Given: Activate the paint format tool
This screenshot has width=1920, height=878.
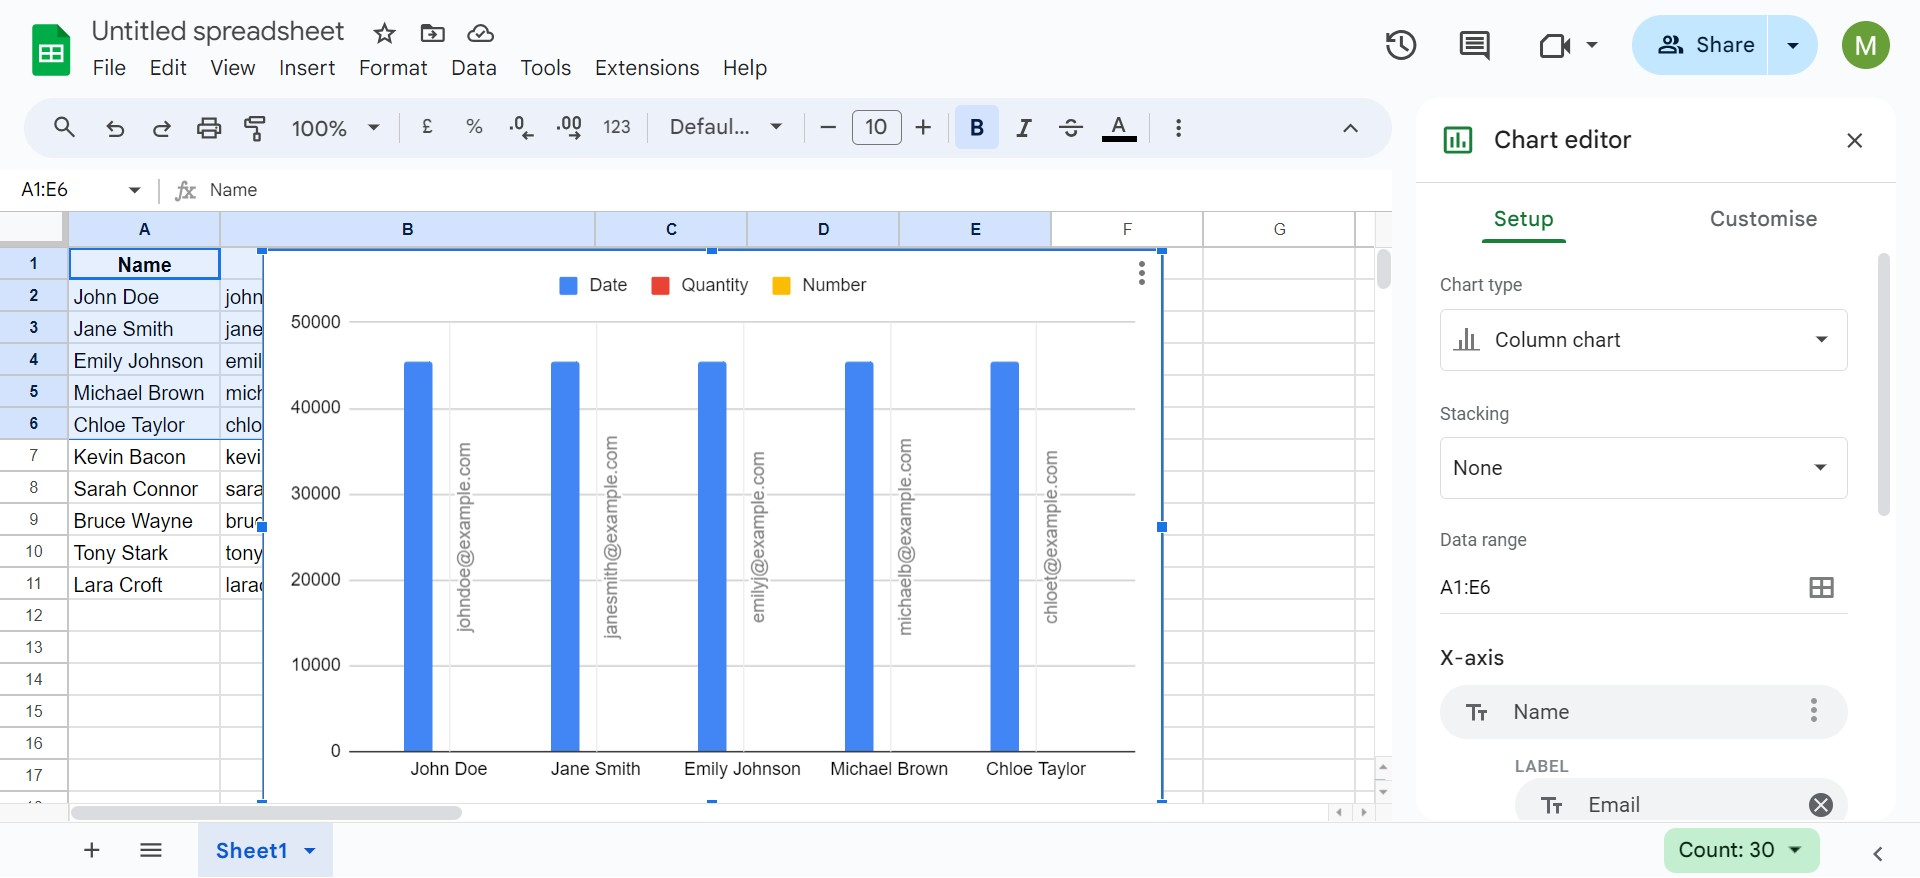Looking at the screenshot, I should [x=255, y=128].
